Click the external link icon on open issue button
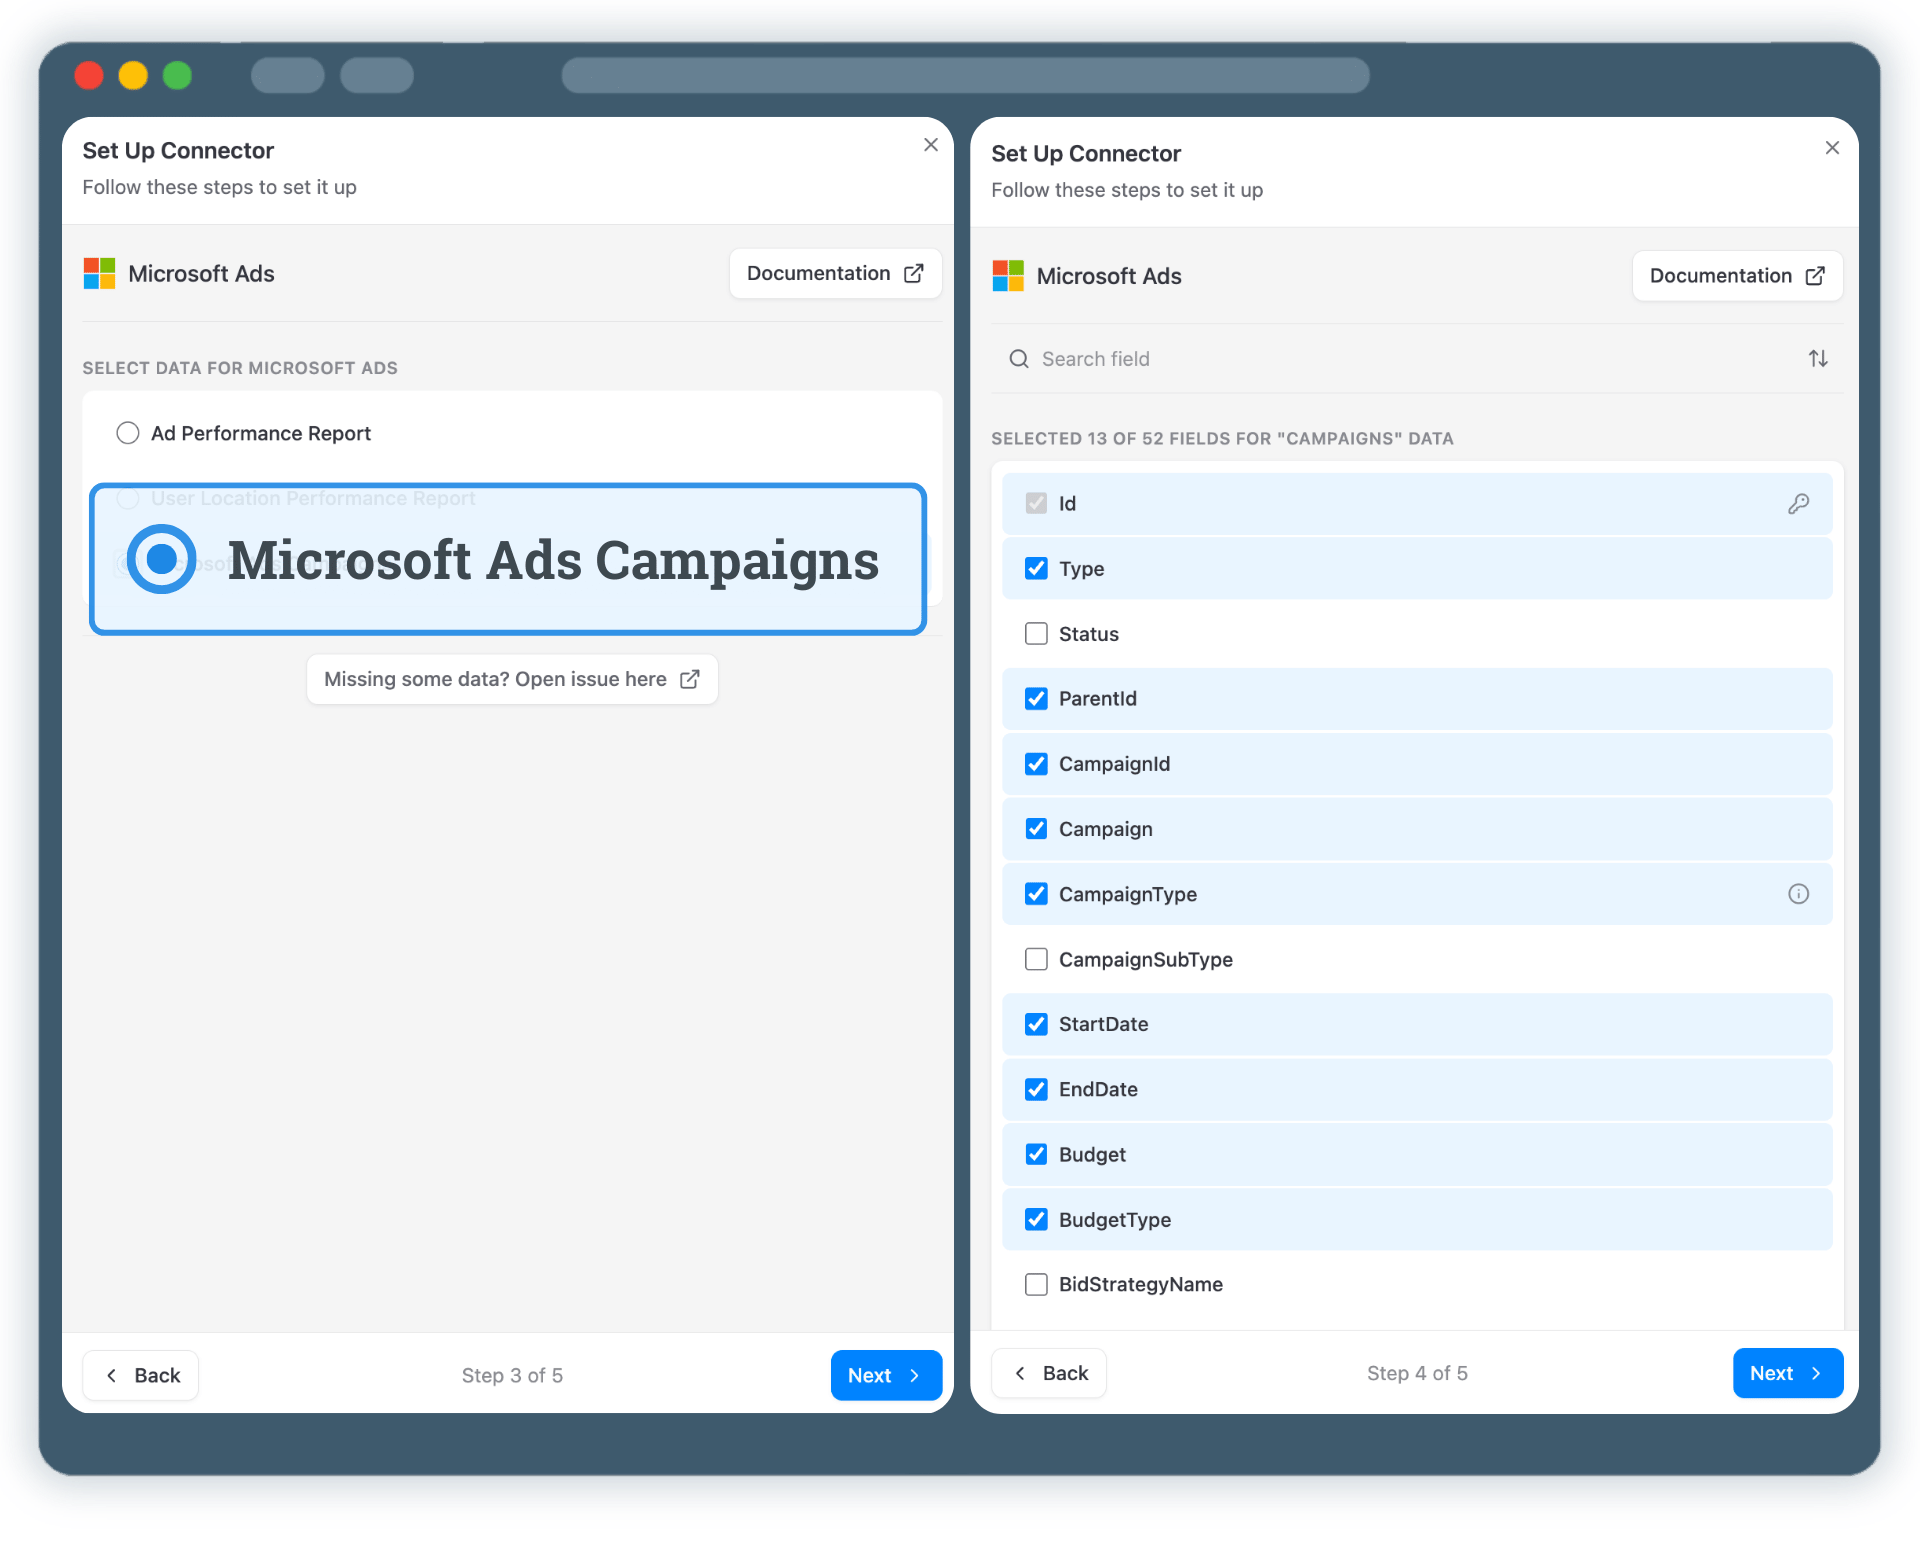1920x1562 pixels. pos(690,679)
